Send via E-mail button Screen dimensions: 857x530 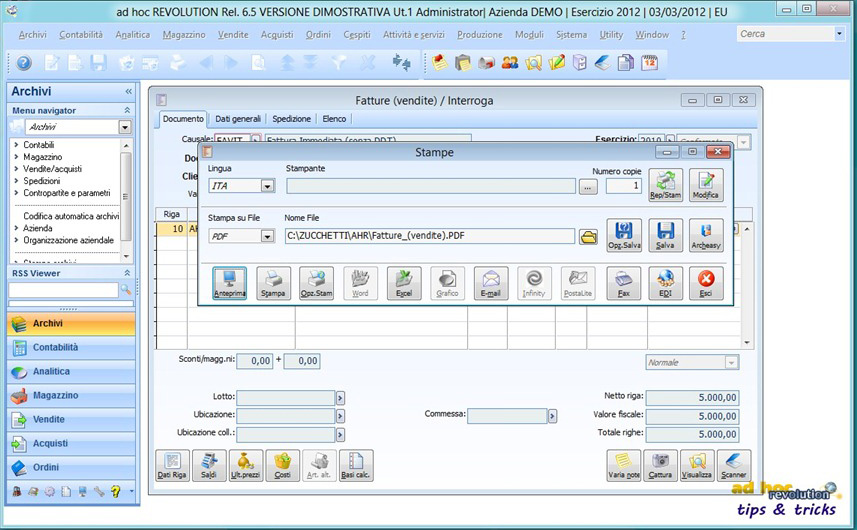pos(491,283)
